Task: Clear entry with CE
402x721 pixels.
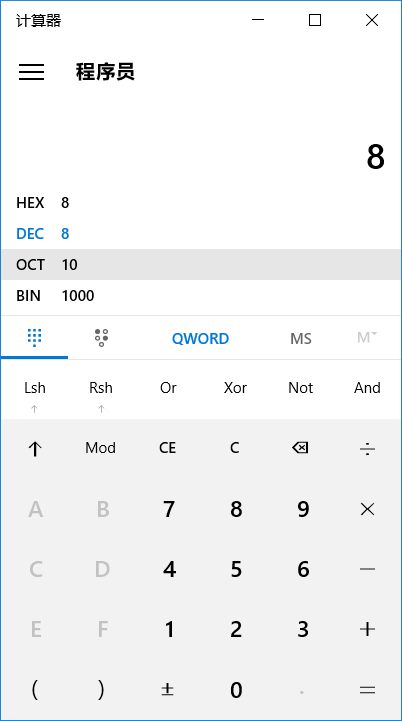Action: 167,448
